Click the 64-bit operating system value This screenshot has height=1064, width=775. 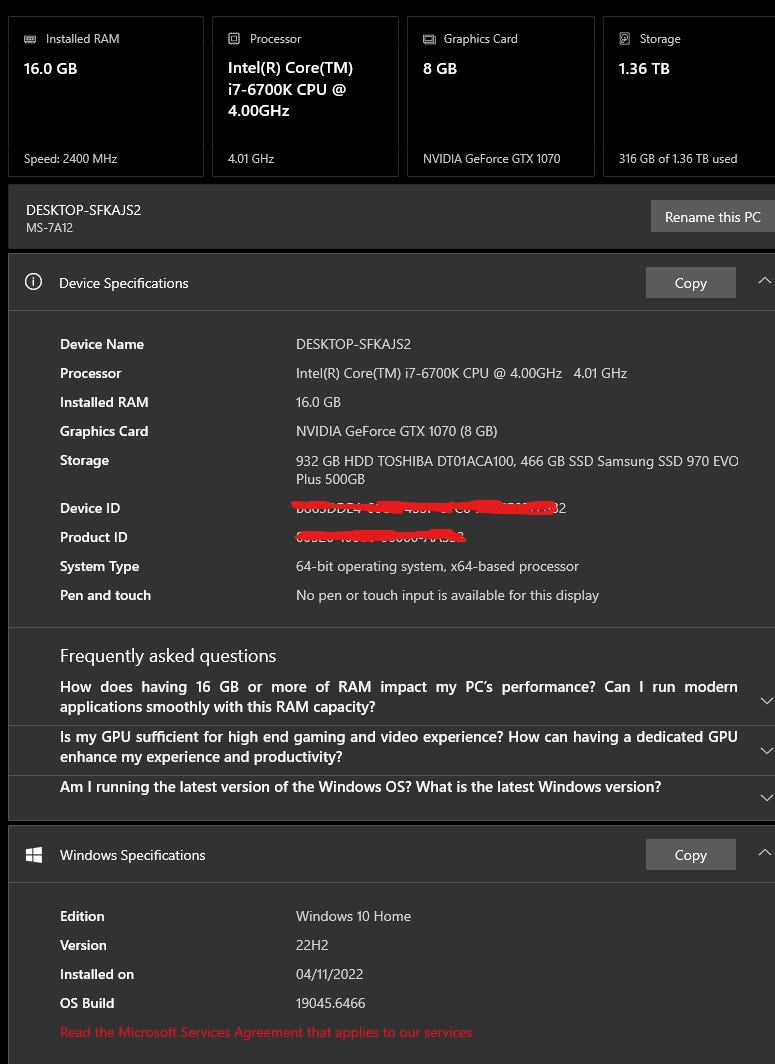[437, 566]
